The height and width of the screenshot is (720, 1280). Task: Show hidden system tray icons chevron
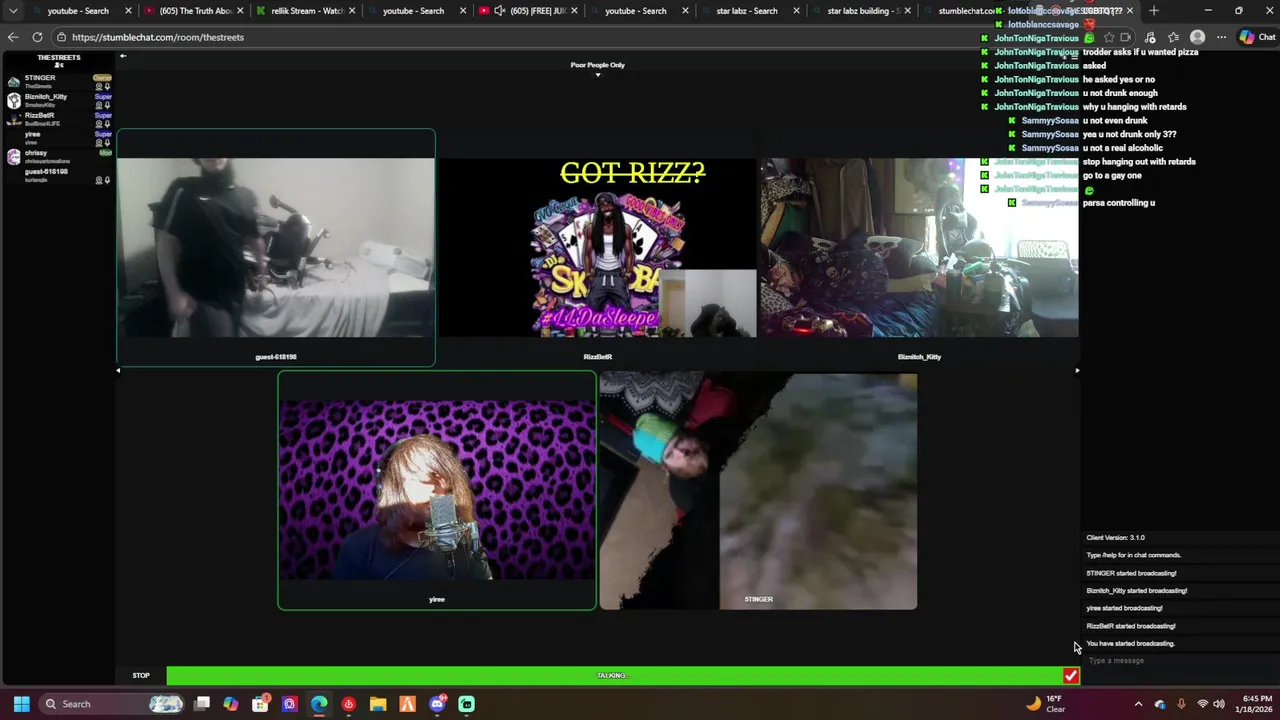[x=1138, y=704]
